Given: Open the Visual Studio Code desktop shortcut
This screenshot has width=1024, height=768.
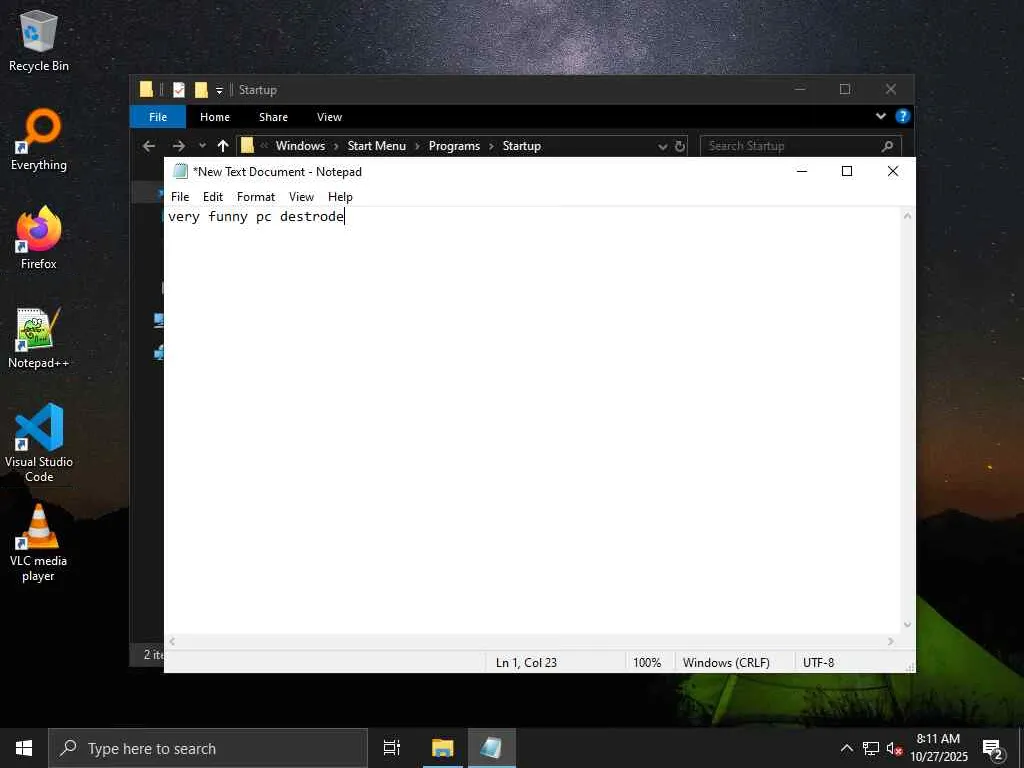Looking at the screenshot, I should click(39, 443).
